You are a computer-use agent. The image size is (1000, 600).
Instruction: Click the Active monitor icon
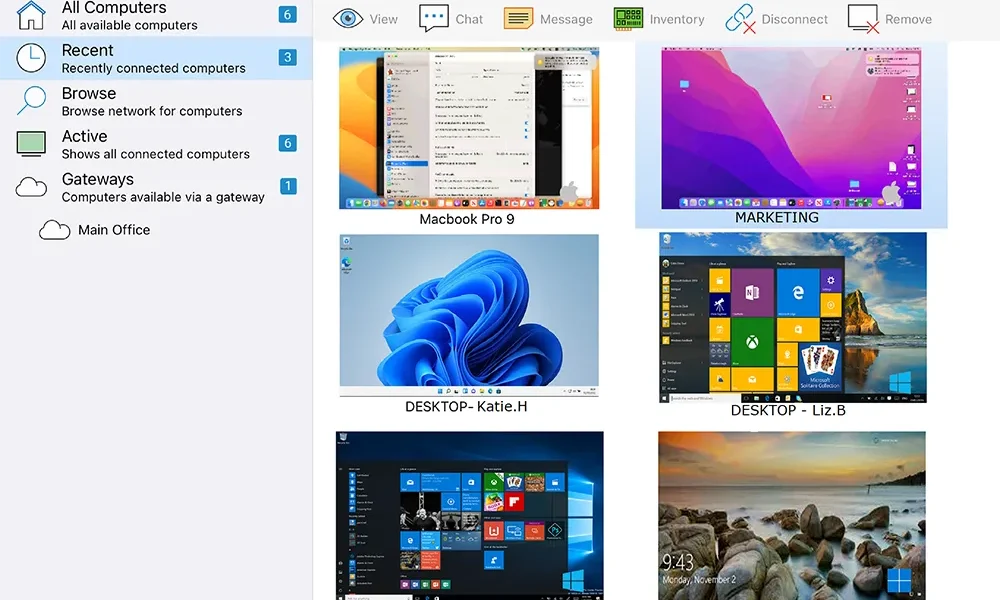(x=32, y=144)
